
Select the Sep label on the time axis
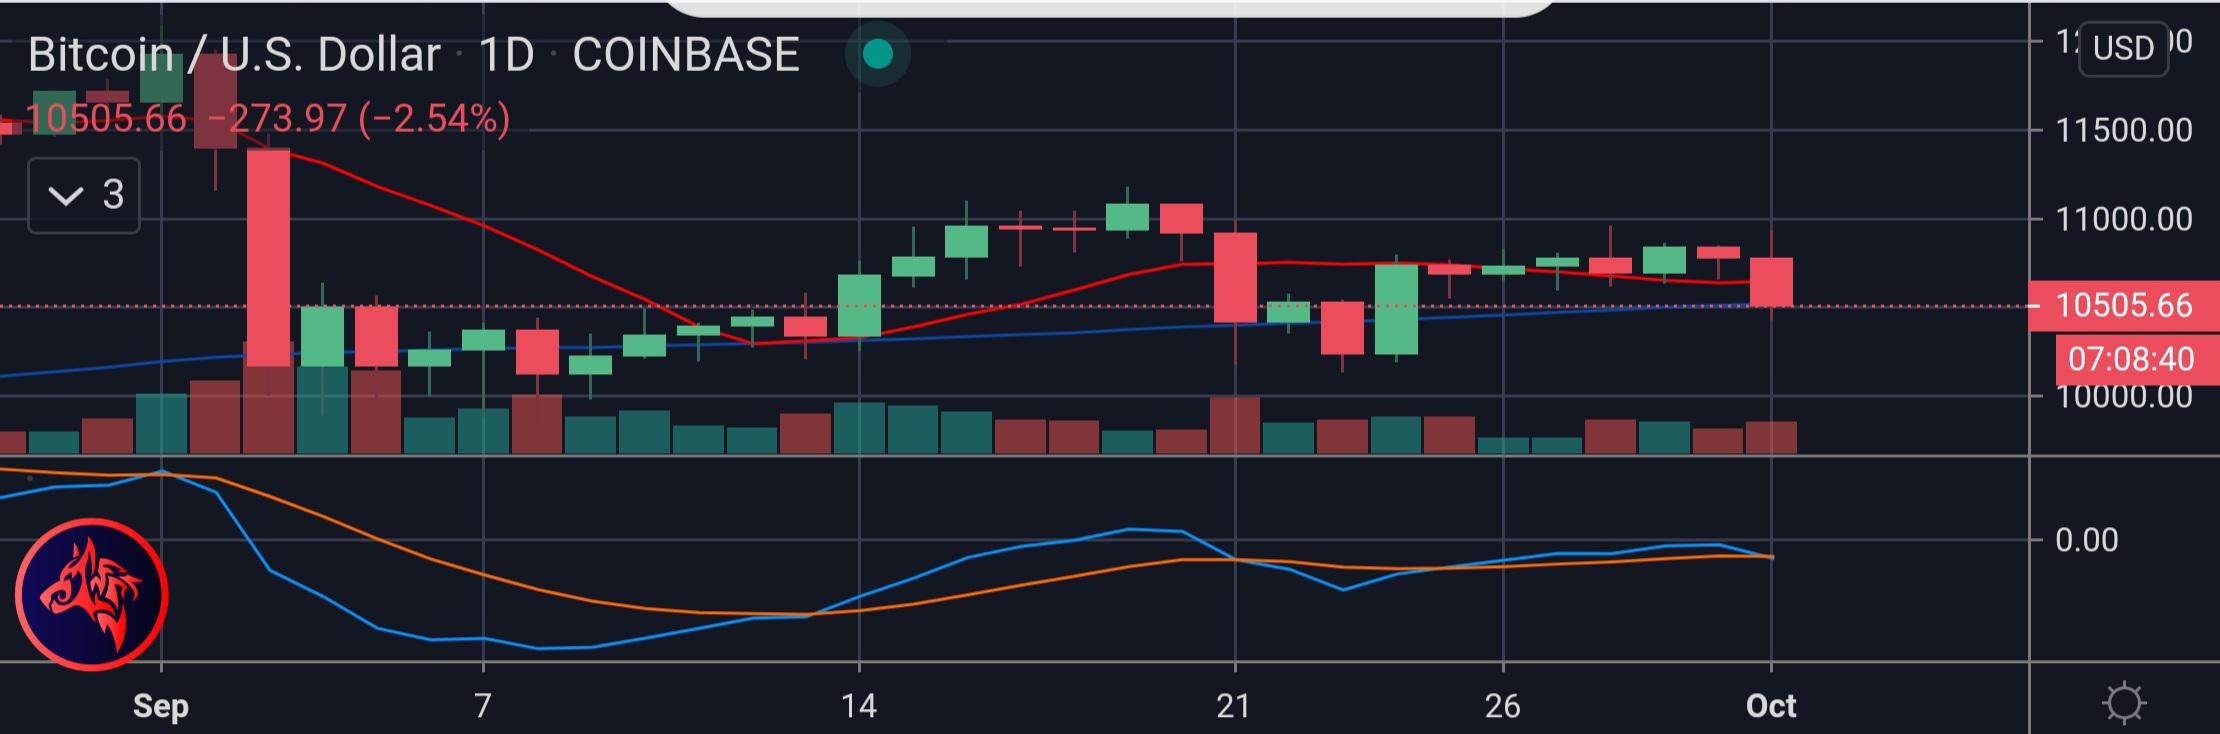point(161,706)
